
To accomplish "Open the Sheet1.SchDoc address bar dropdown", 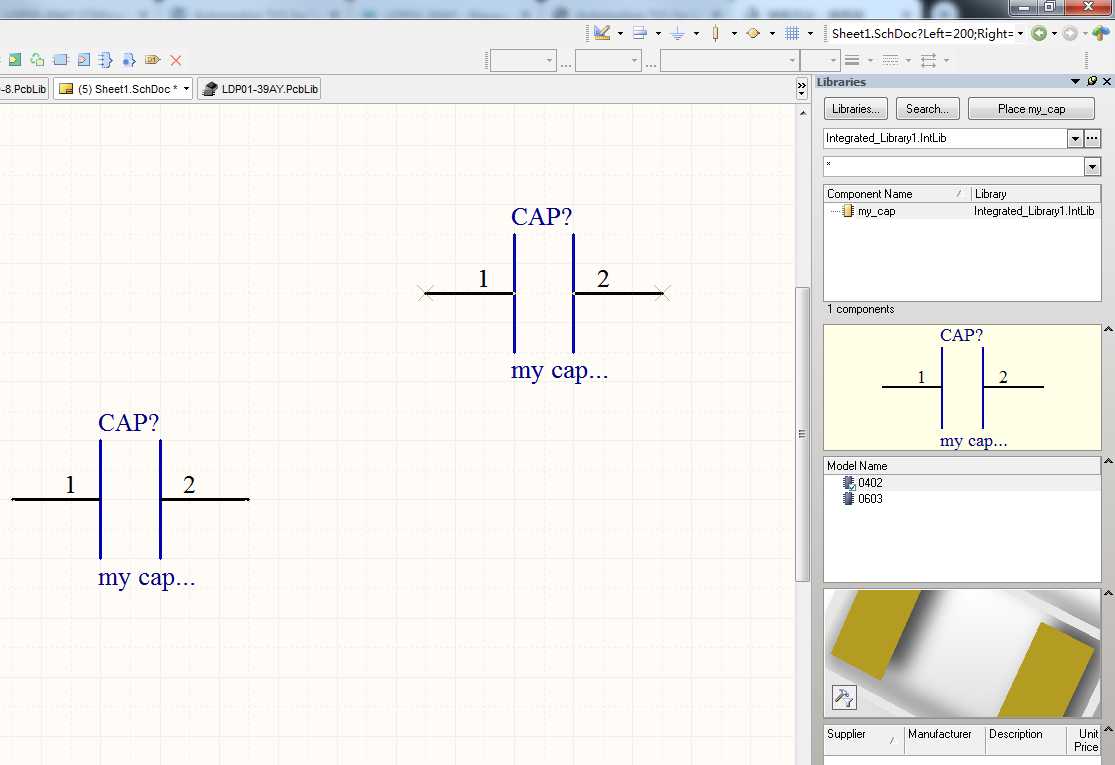I will coord(1021,33).
